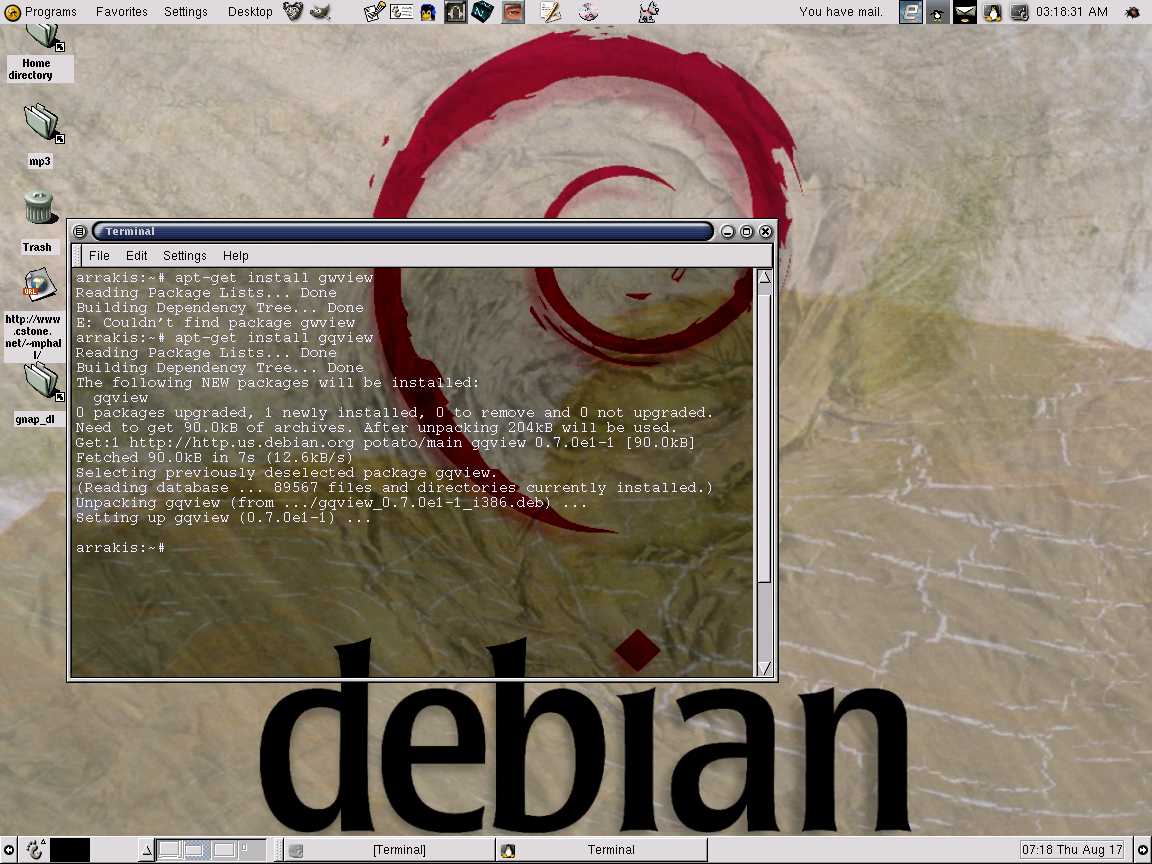Open the clock showing Thu Aug 17

(x=1073, y=849)
